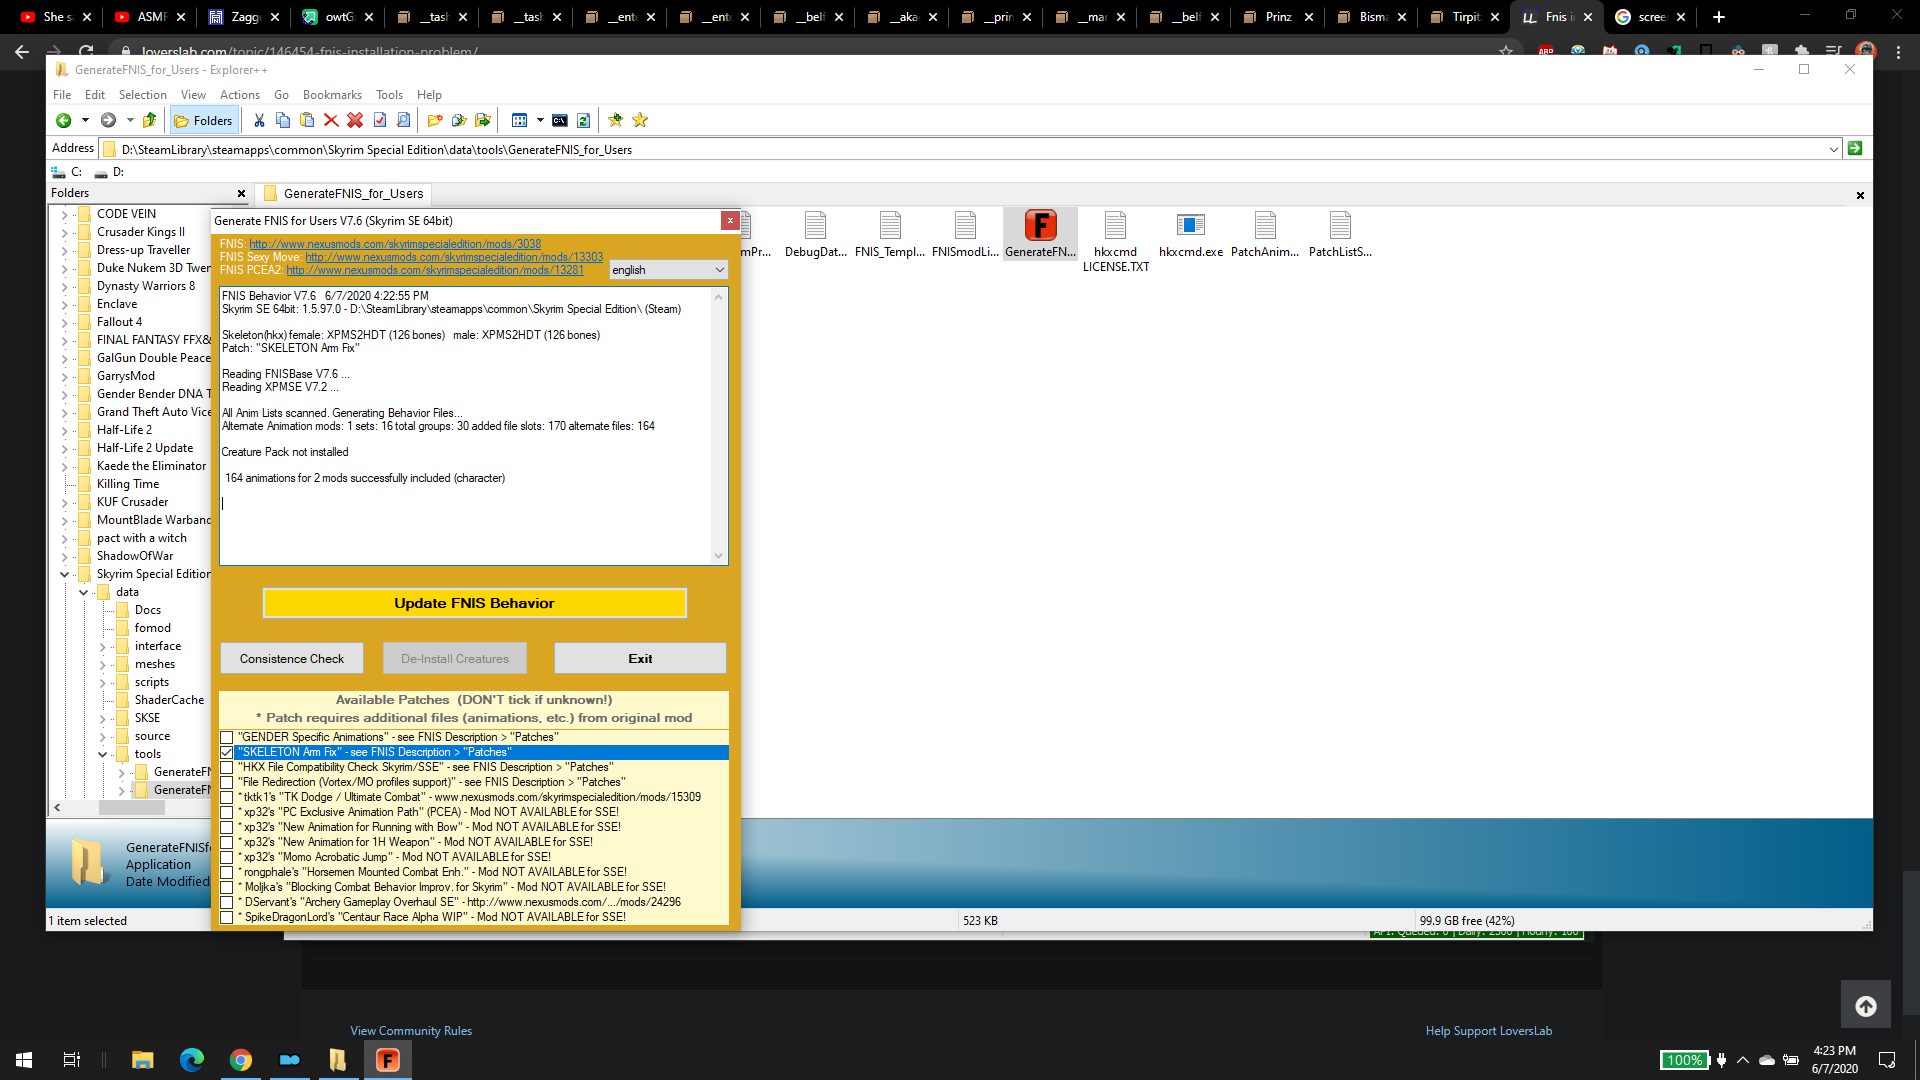Click the Views grid icon
The image size is (1920, 1080).
click(519, 121)
